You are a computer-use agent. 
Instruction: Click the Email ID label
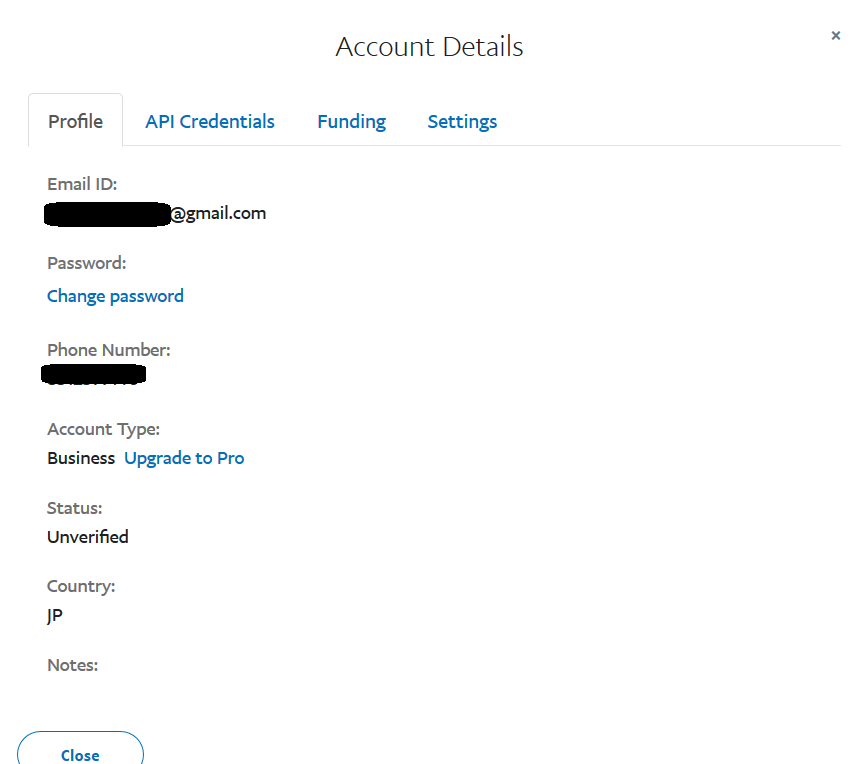(x=82, y=184)
